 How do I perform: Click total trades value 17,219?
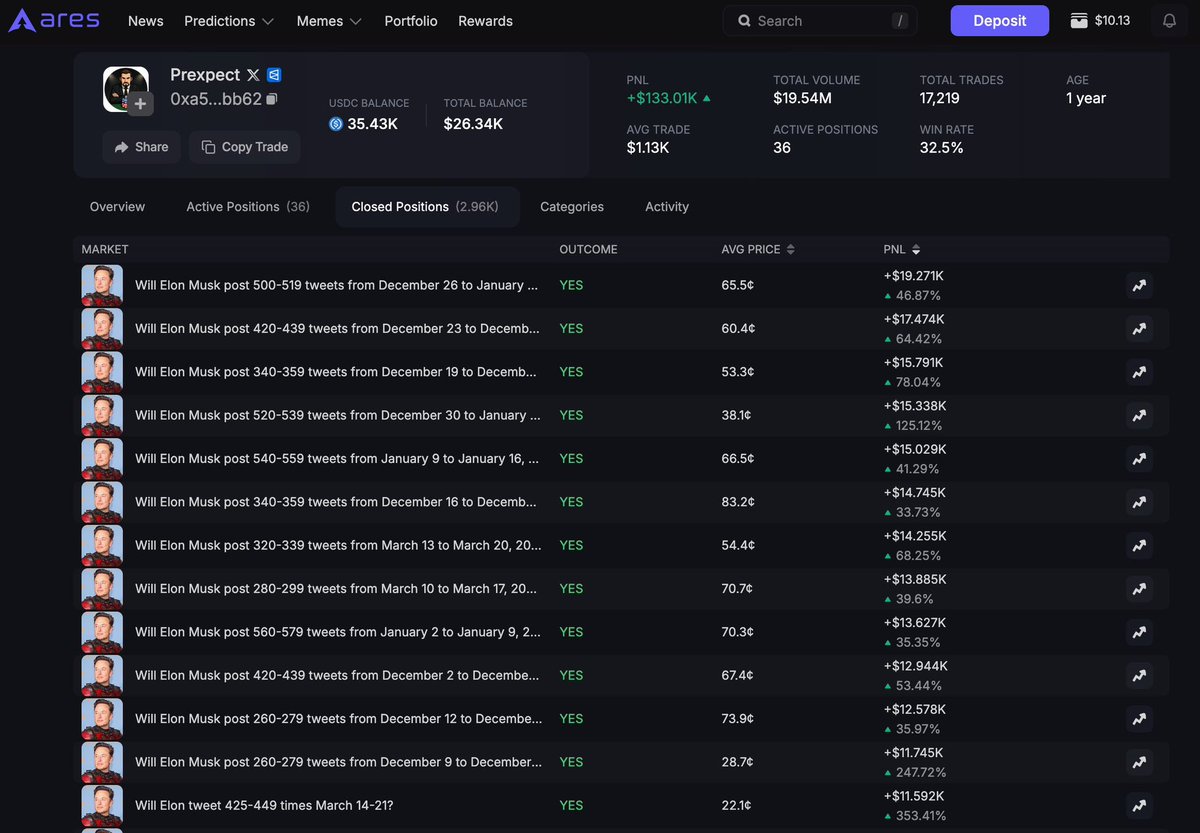coord(940,98)
